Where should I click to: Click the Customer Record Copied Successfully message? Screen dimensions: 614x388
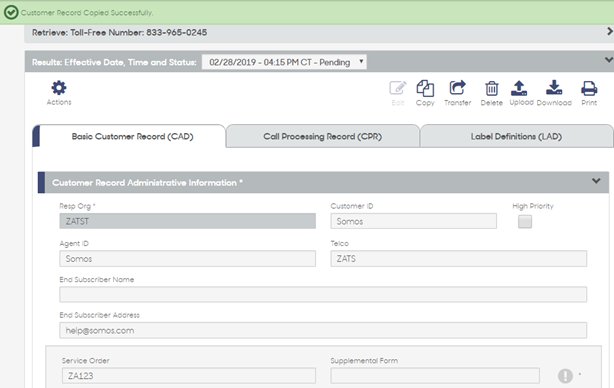tap(87, 13)
